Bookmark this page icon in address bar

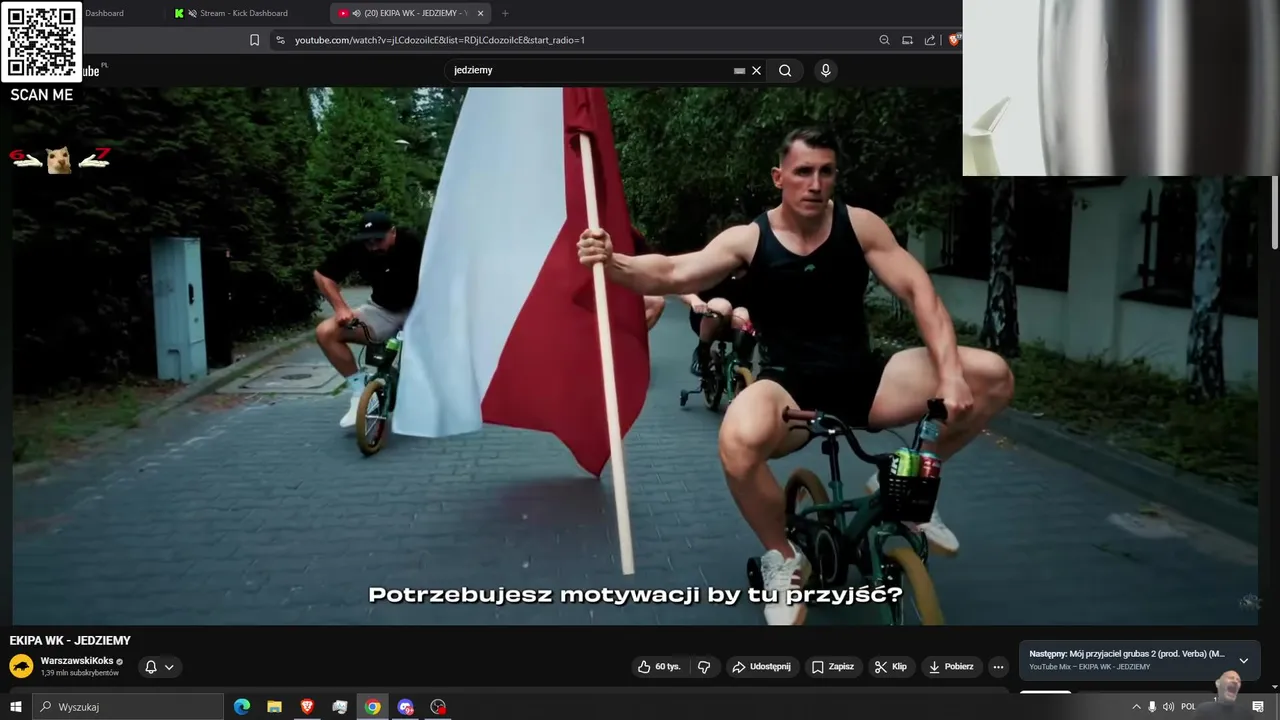pos(254,40)
